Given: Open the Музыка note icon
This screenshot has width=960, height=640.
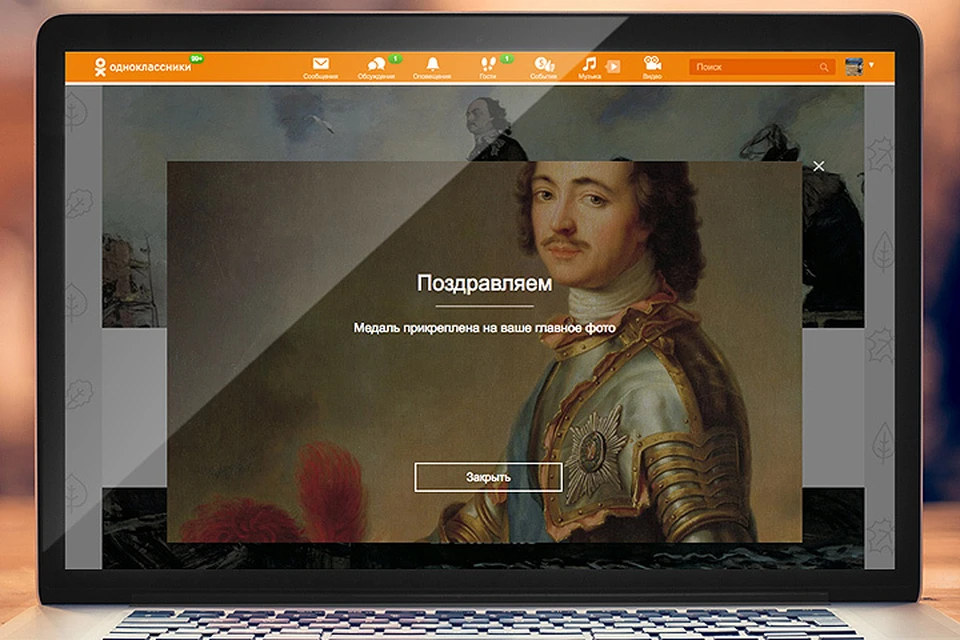Looking at the screenshot, I should click(x=589, y=64).
